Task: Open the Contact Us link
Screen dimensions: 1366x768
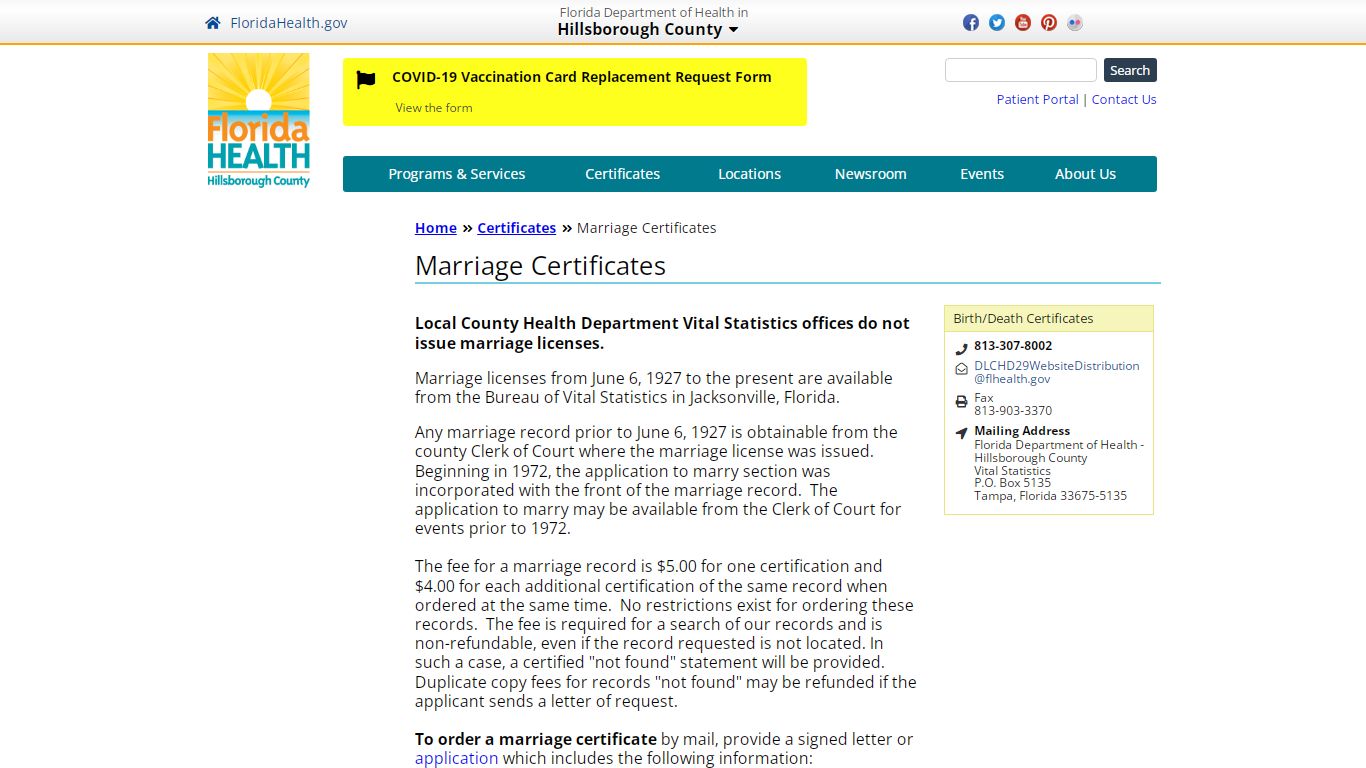Action: tap(1124, 99)
